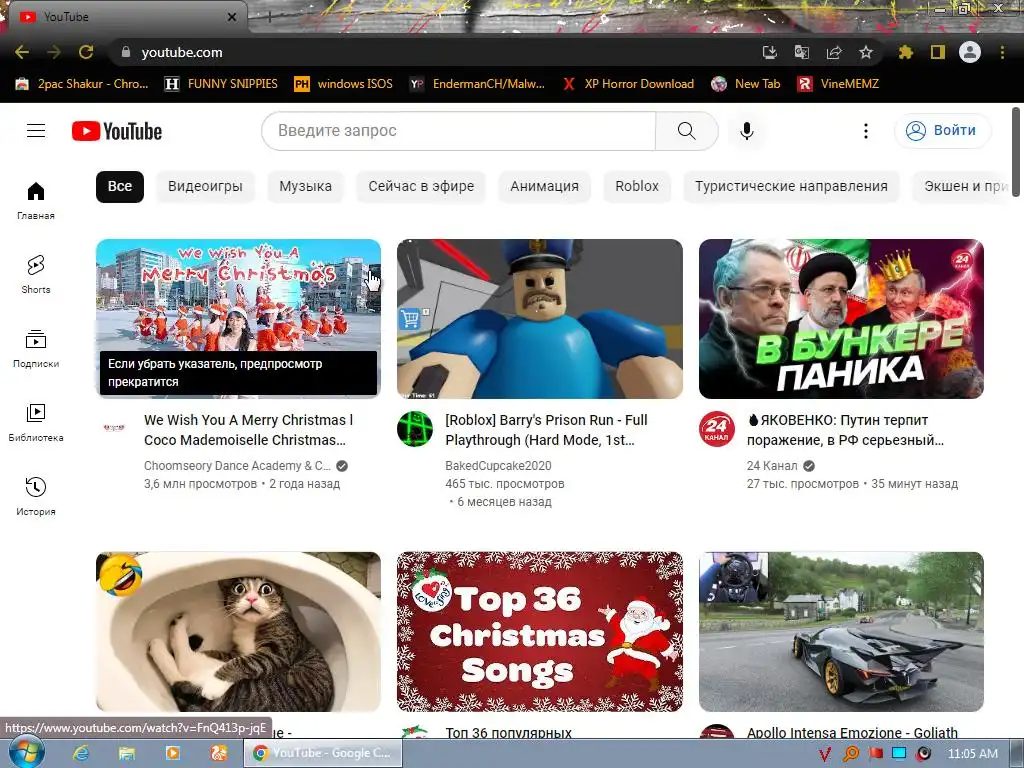Open the Chrome profile avatar
The width and height of the screenshot is (1024, 768).
tap(970, 52)
